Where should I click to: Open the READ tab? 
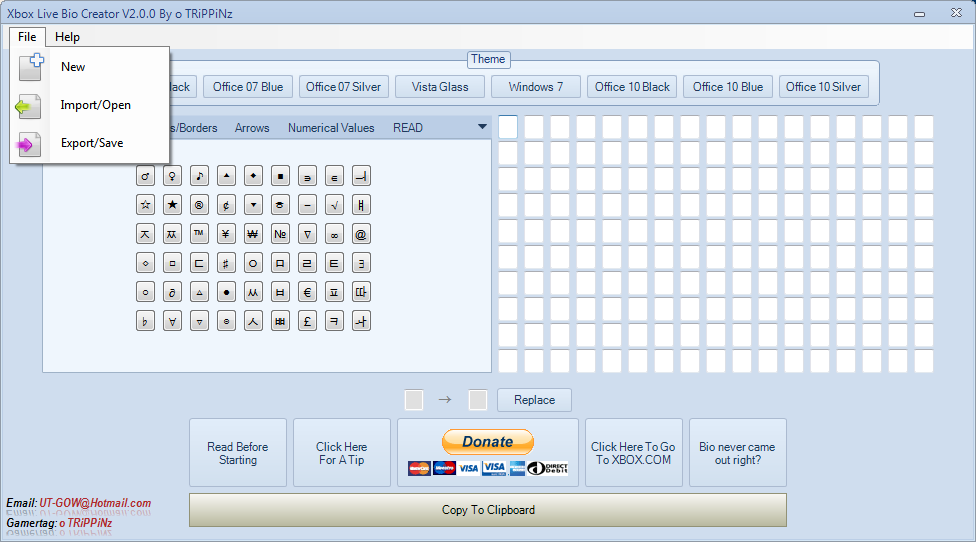[x=408, y=128]
